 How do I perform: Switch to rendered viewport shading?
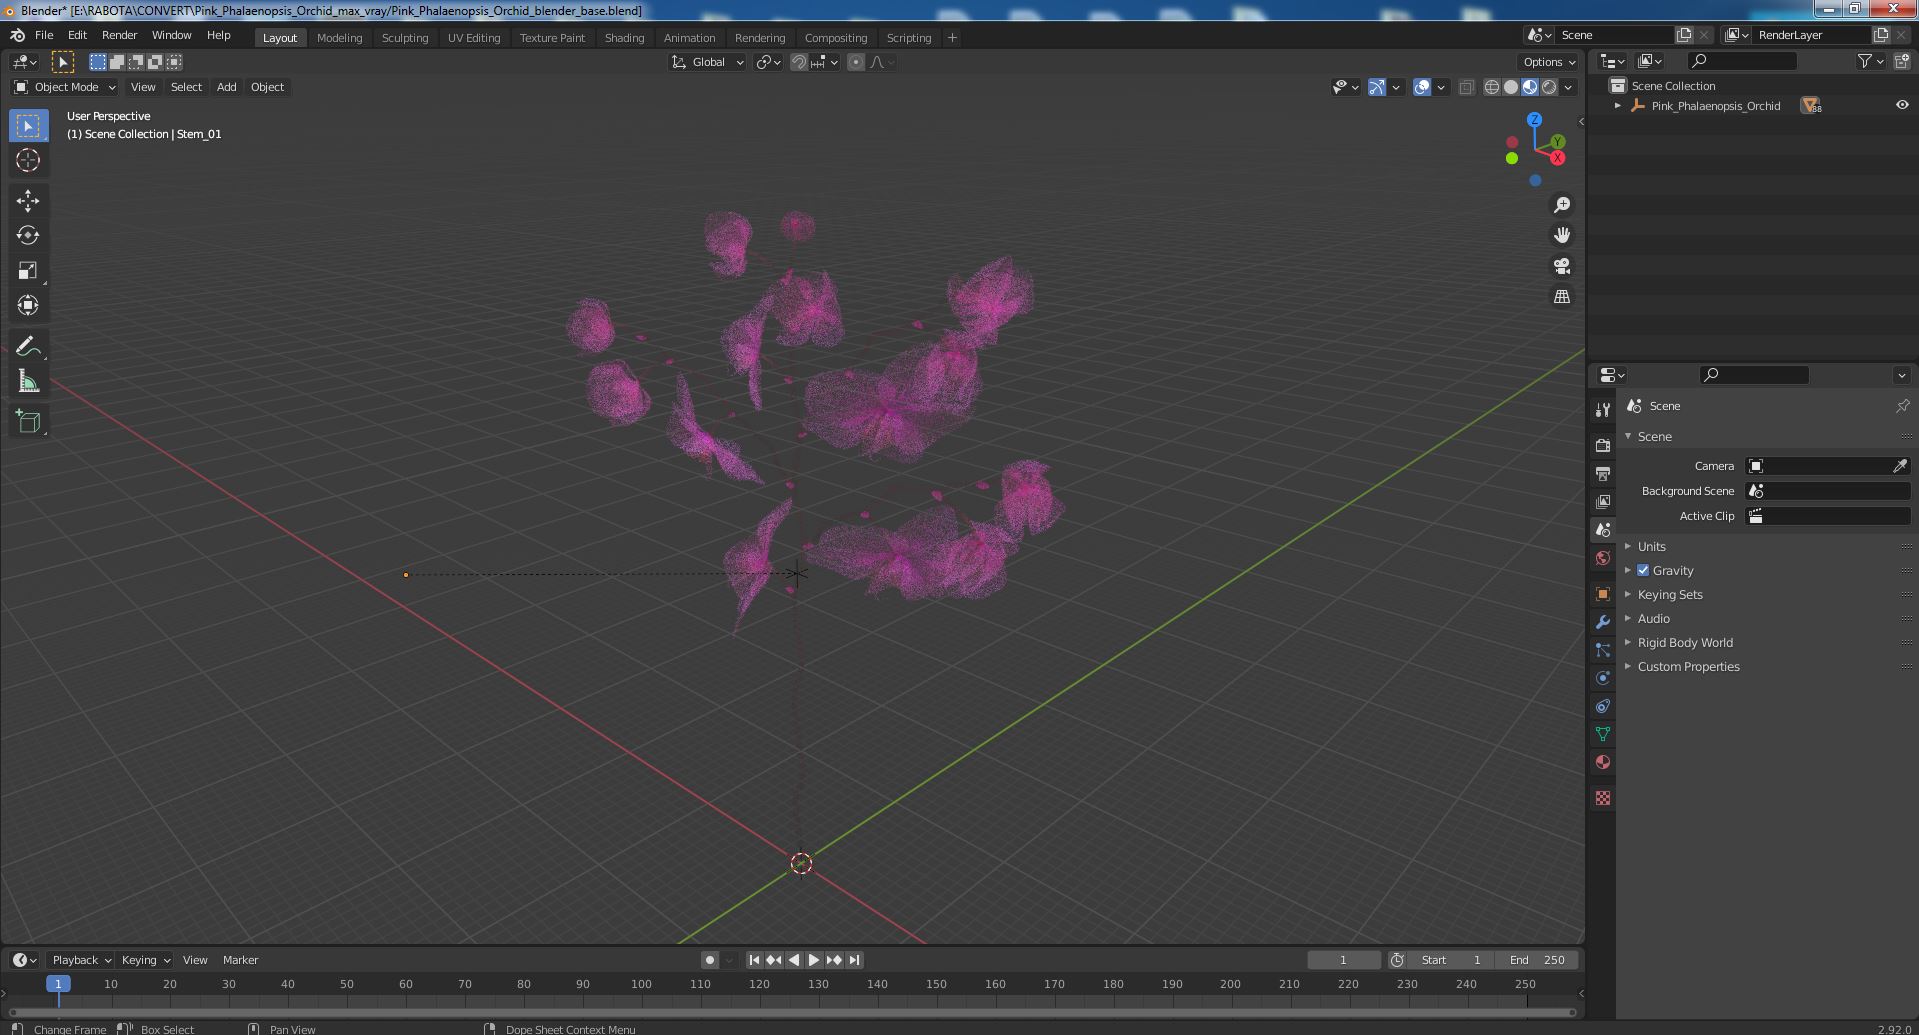1549,87
